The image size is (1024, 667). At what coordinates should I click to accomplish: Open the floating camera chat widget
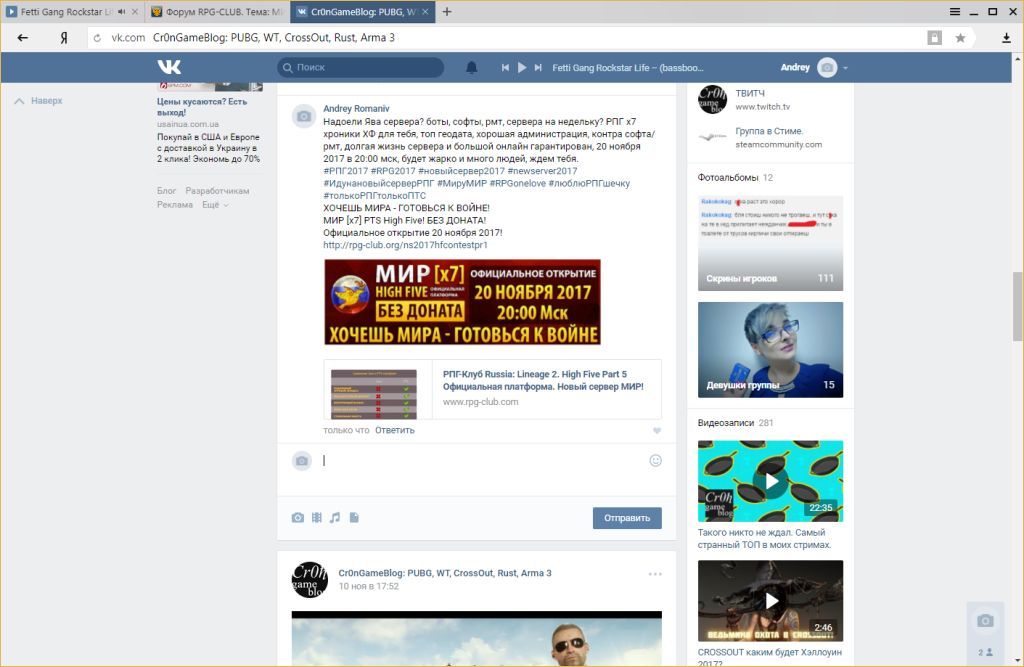(x=985, y=621)
